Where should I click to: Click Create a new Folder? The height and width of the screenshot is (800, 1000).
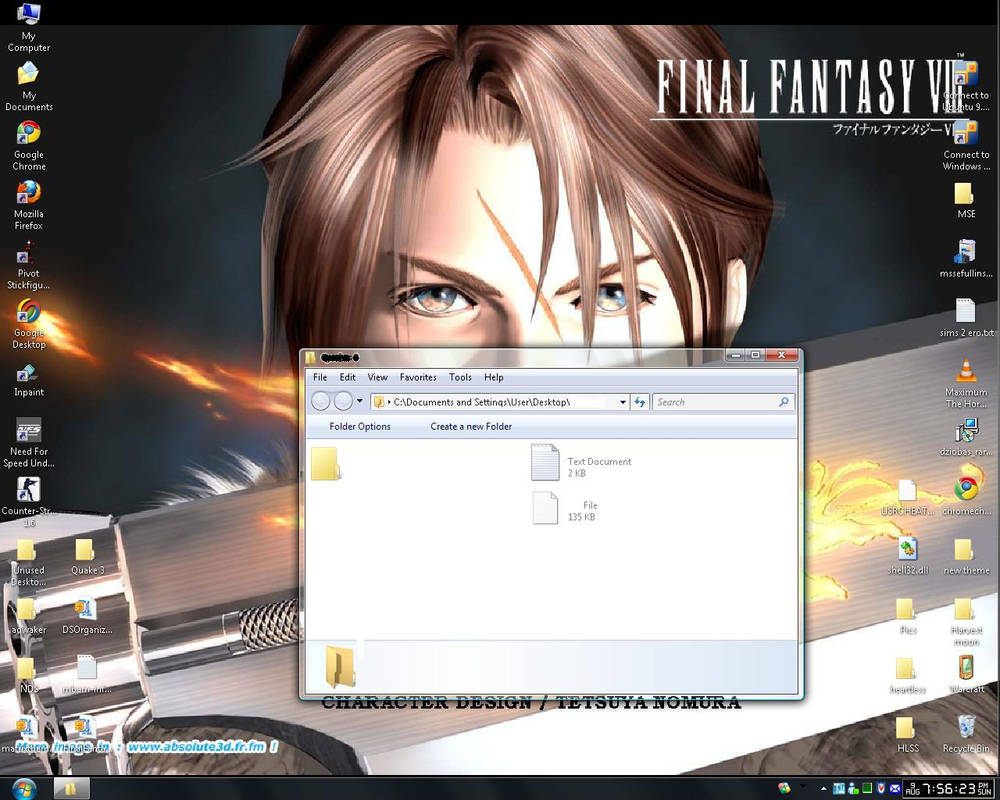(471, 426)
